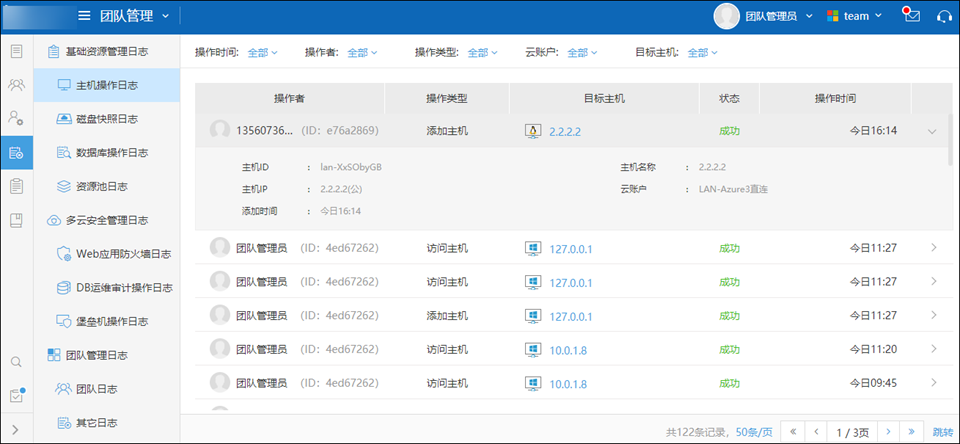Click the 团队管理员 profile avatar in header
Viewport: 960px width, 444px height.
coord(727,16)
